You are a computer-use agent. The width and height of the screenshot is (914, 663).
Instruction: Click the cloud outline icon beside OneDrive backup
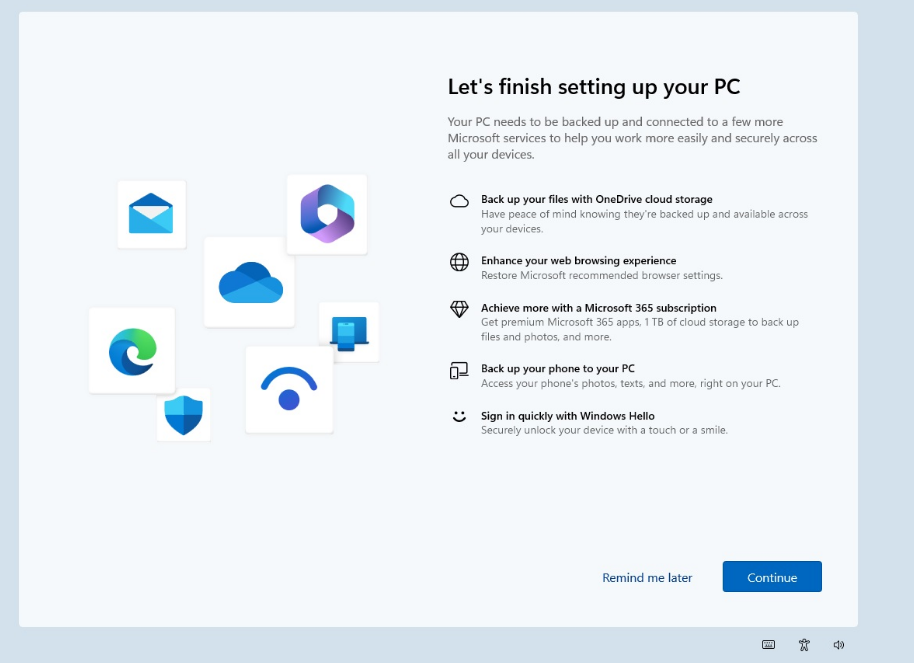(459, 201)
